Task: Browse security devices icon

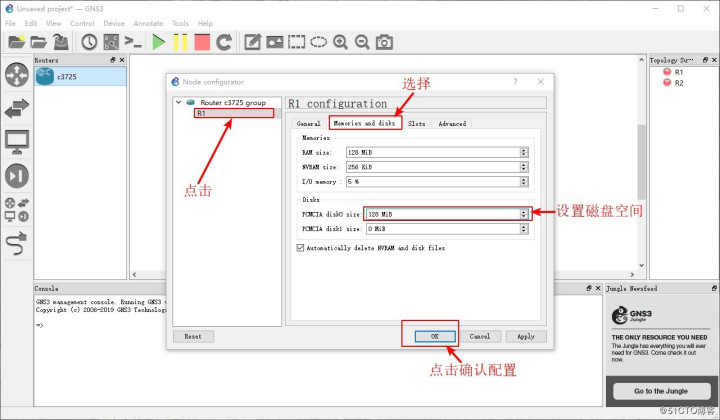Action: click(x=17, y=176)
